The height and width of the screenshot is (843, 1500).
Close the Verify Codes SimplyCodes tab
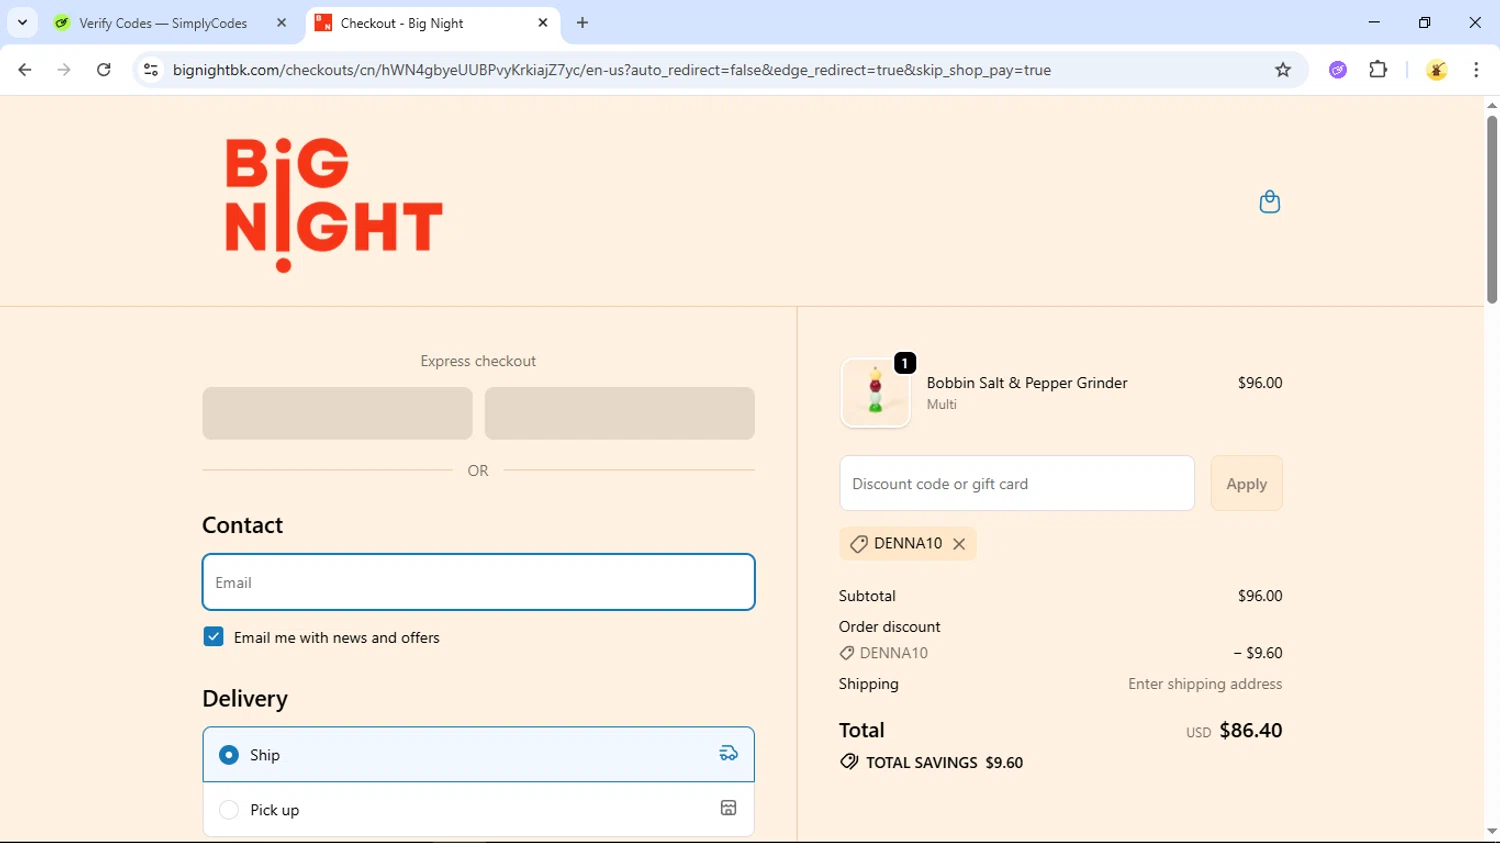(x=281, y=23)
